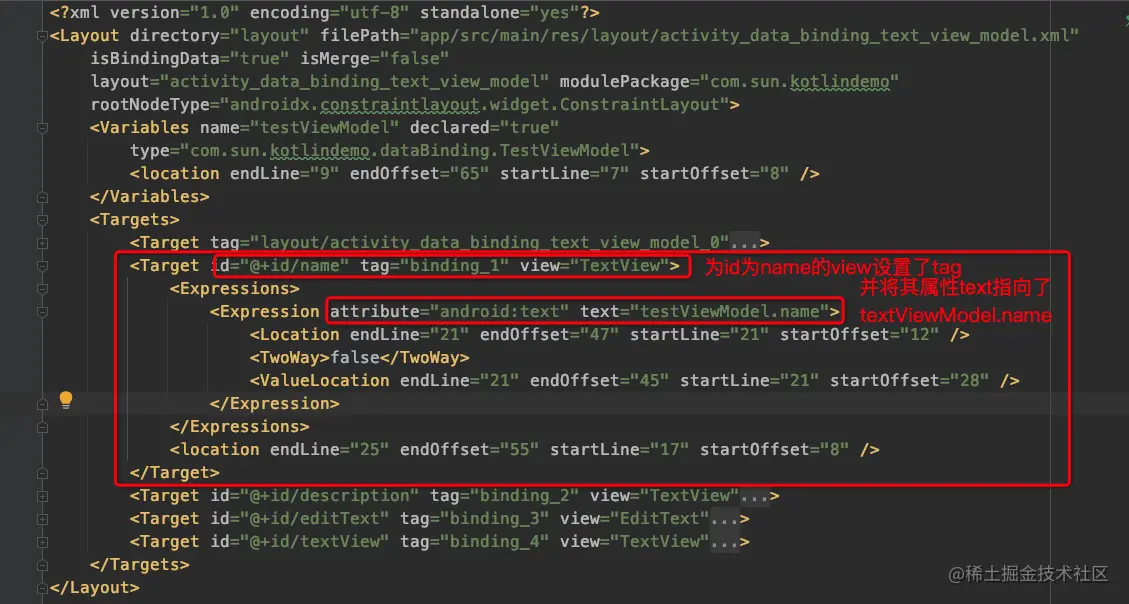The image size is (1129, 604).
Task: Expand the folded Target @+id/editText block
Action: (42, 519)
